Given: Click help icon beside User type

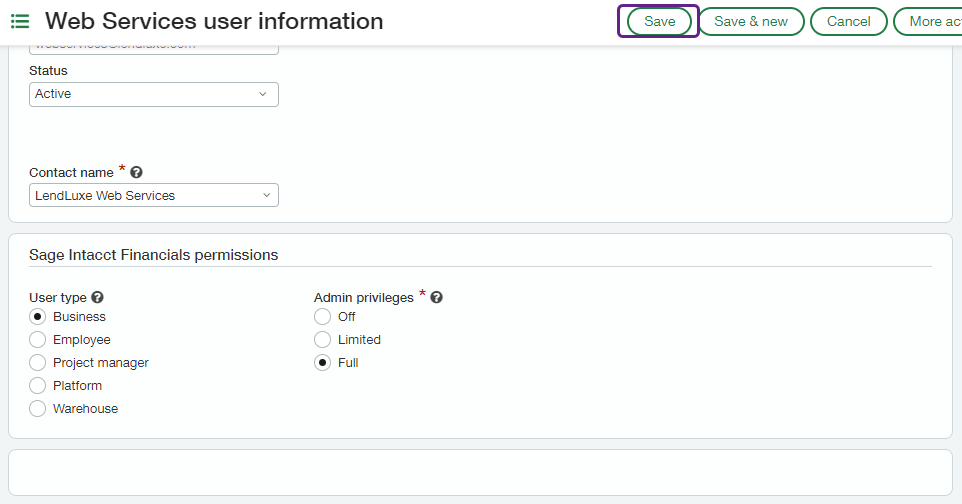Looking at the screenshot, I should (97, 297).
